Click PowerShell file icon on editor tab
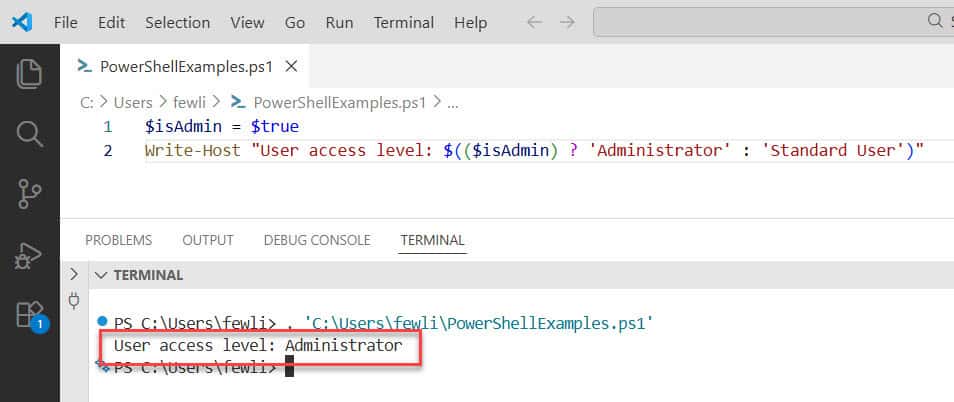 pos(85,66)
